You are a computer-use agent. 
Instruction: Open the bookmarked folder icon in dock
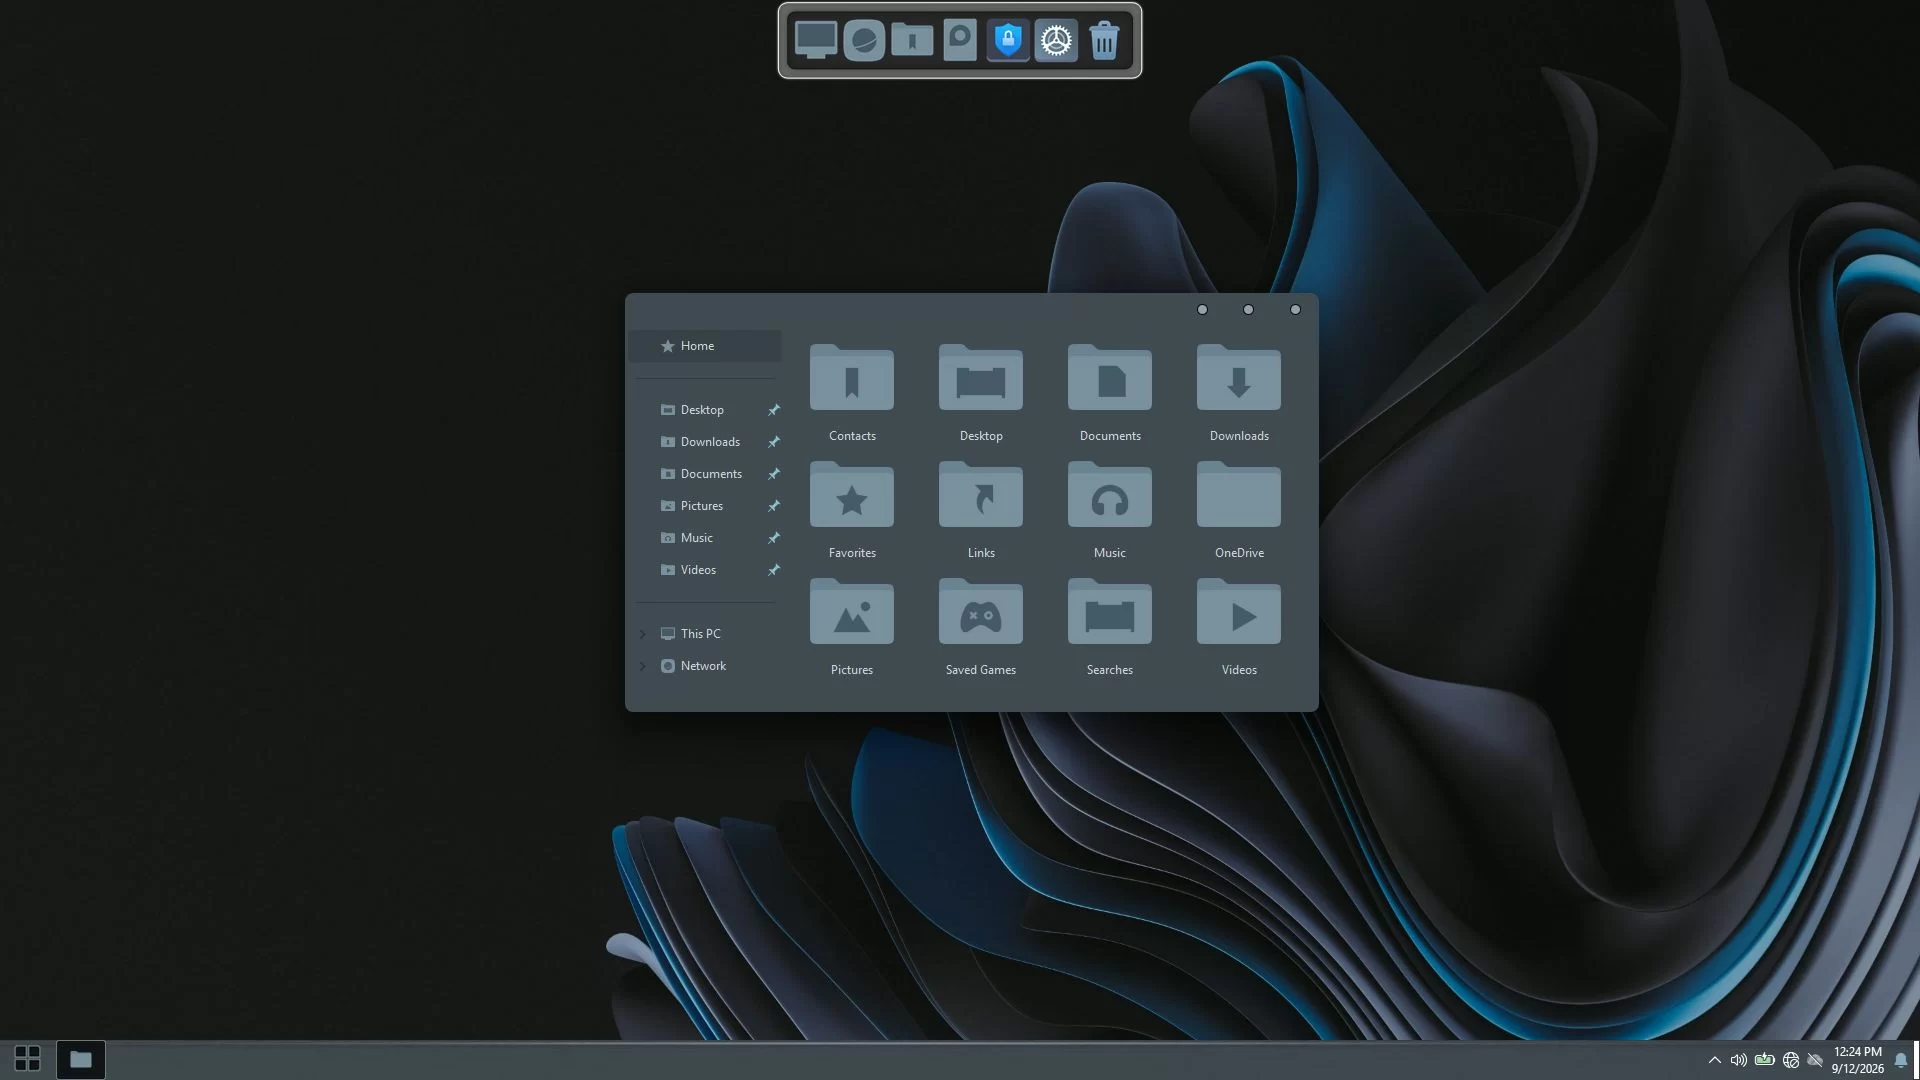(x=912, y=40)
